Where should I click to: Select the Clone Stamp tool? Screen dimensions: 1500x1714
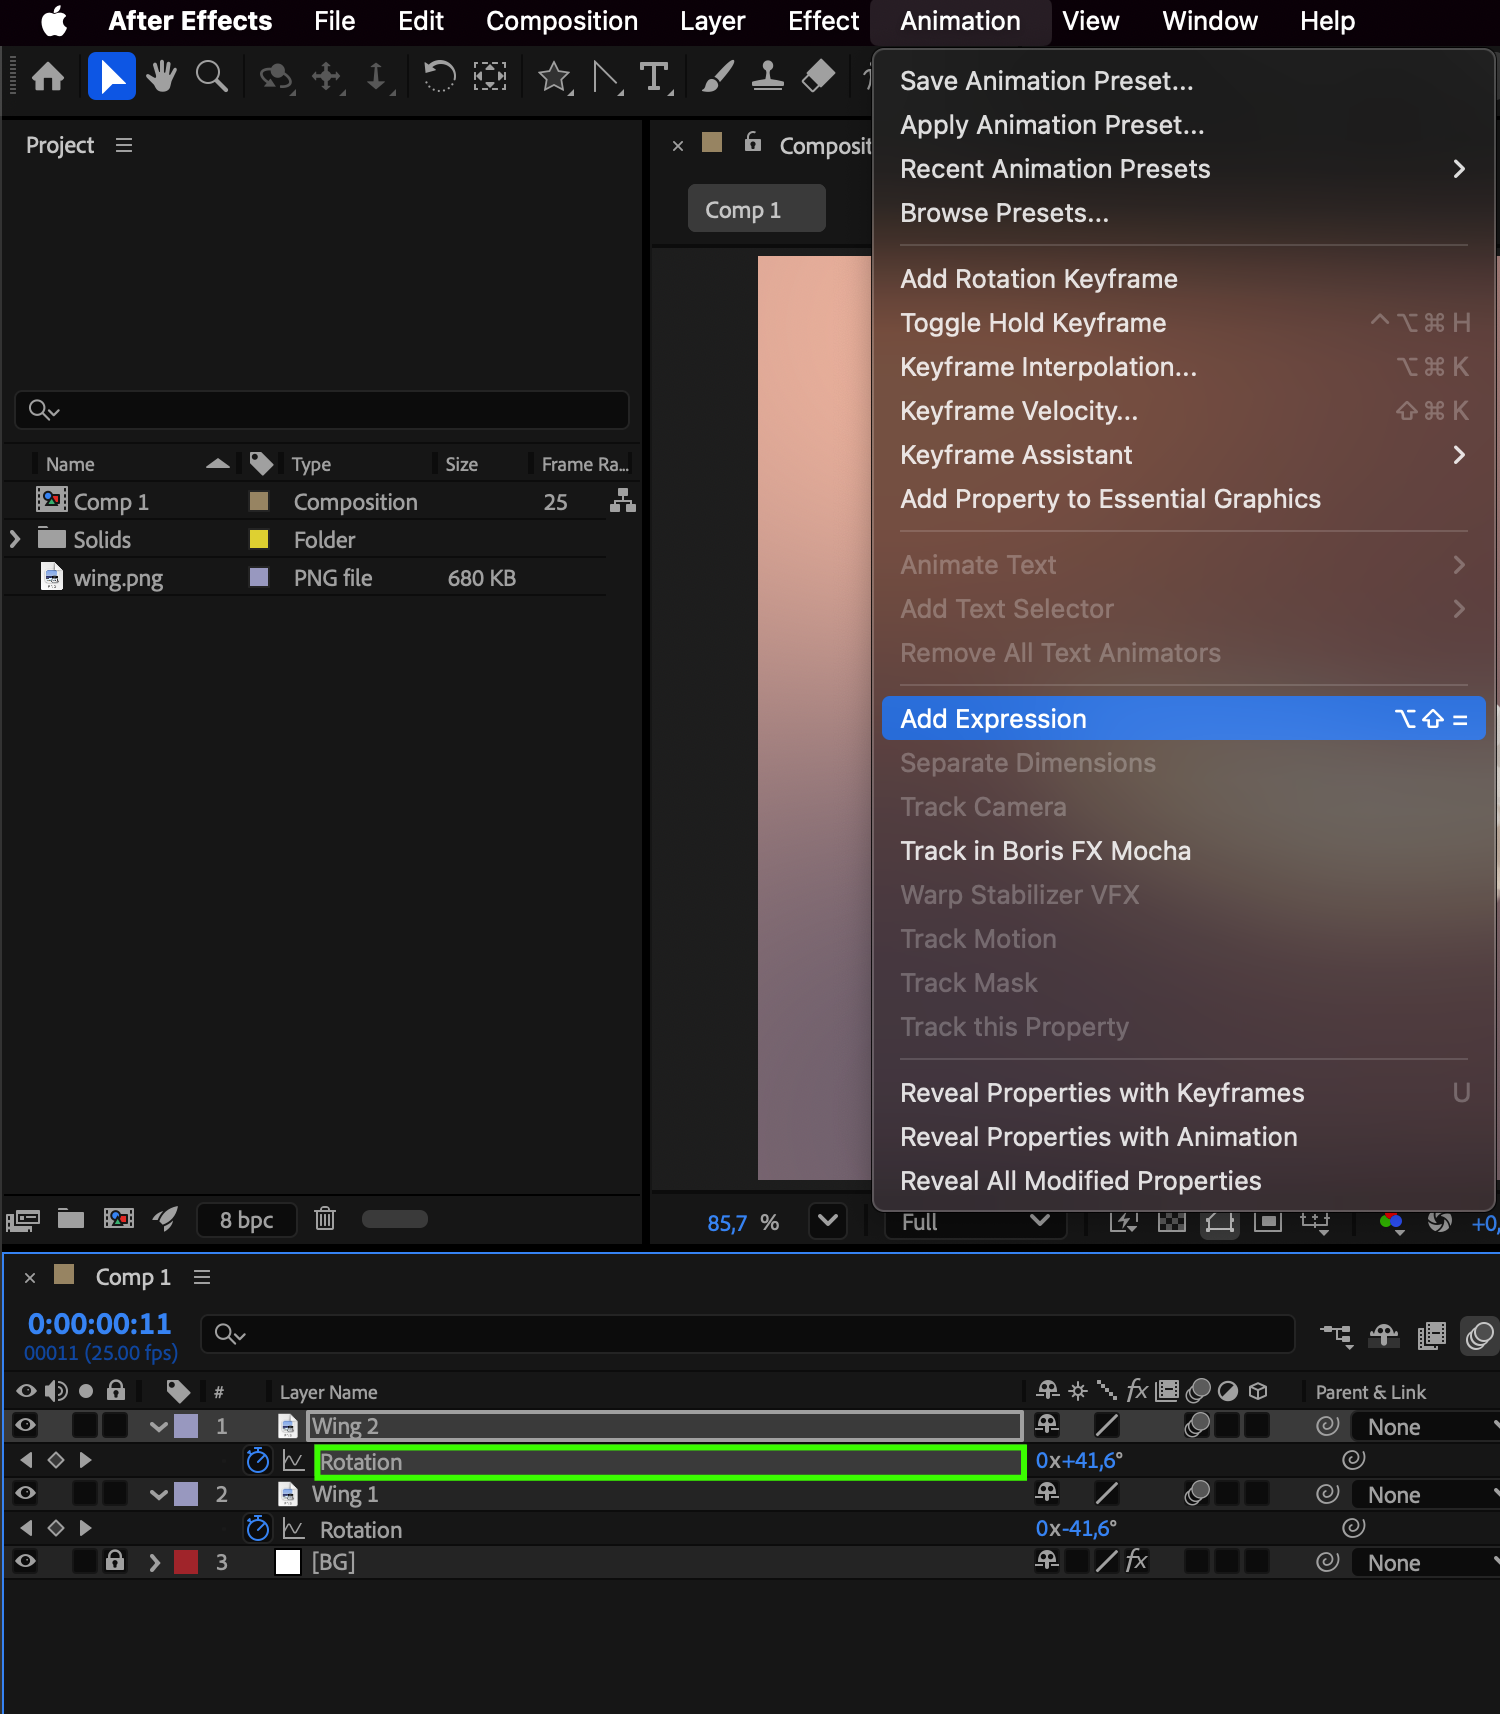[767, 77]
